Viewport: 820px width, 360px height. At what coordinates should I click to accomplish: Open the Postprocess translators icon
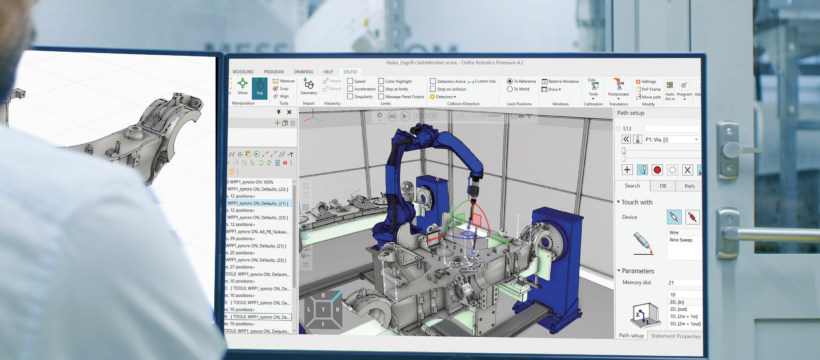pos(618,88)
